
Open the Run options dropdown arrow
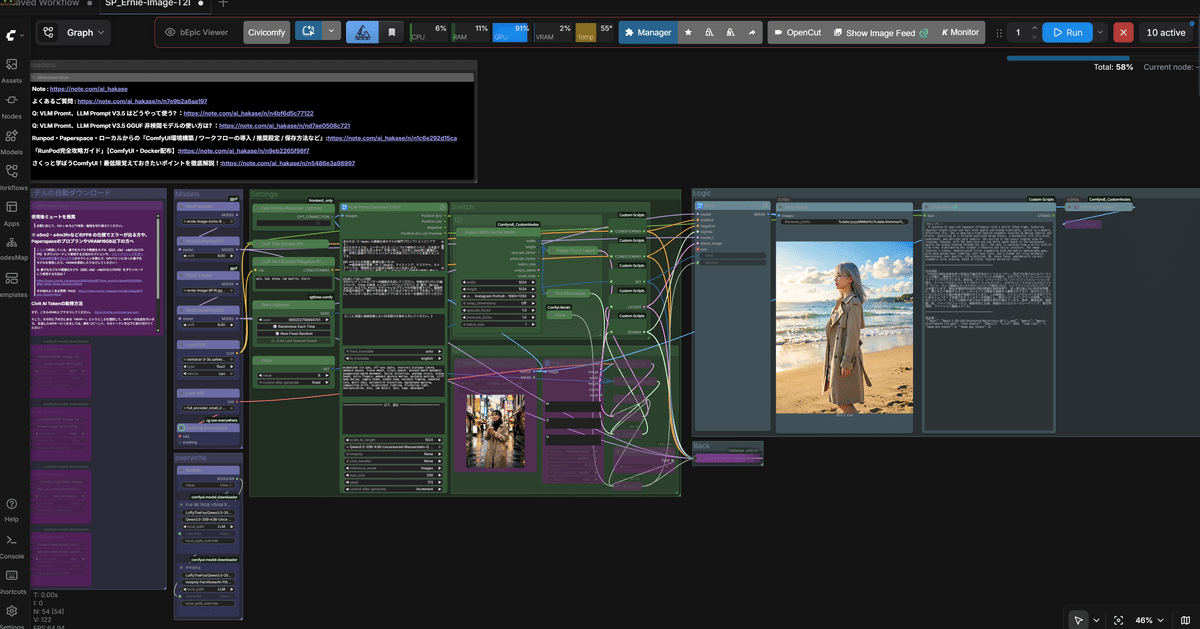1100,33
